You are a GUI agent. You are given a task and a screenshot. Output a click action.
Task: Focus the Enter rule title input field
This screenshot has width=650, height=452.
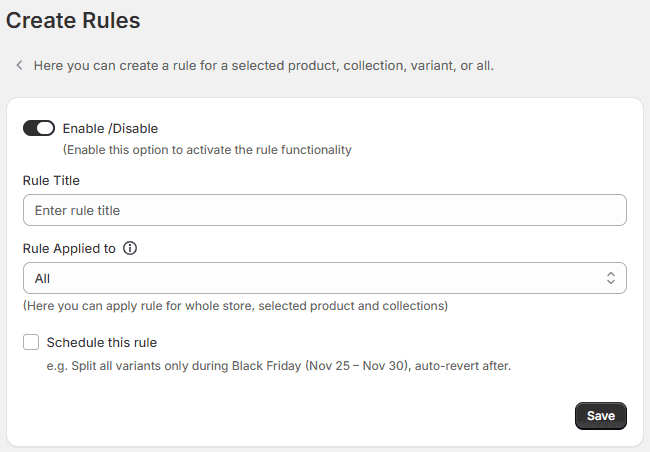click(325, 210)
